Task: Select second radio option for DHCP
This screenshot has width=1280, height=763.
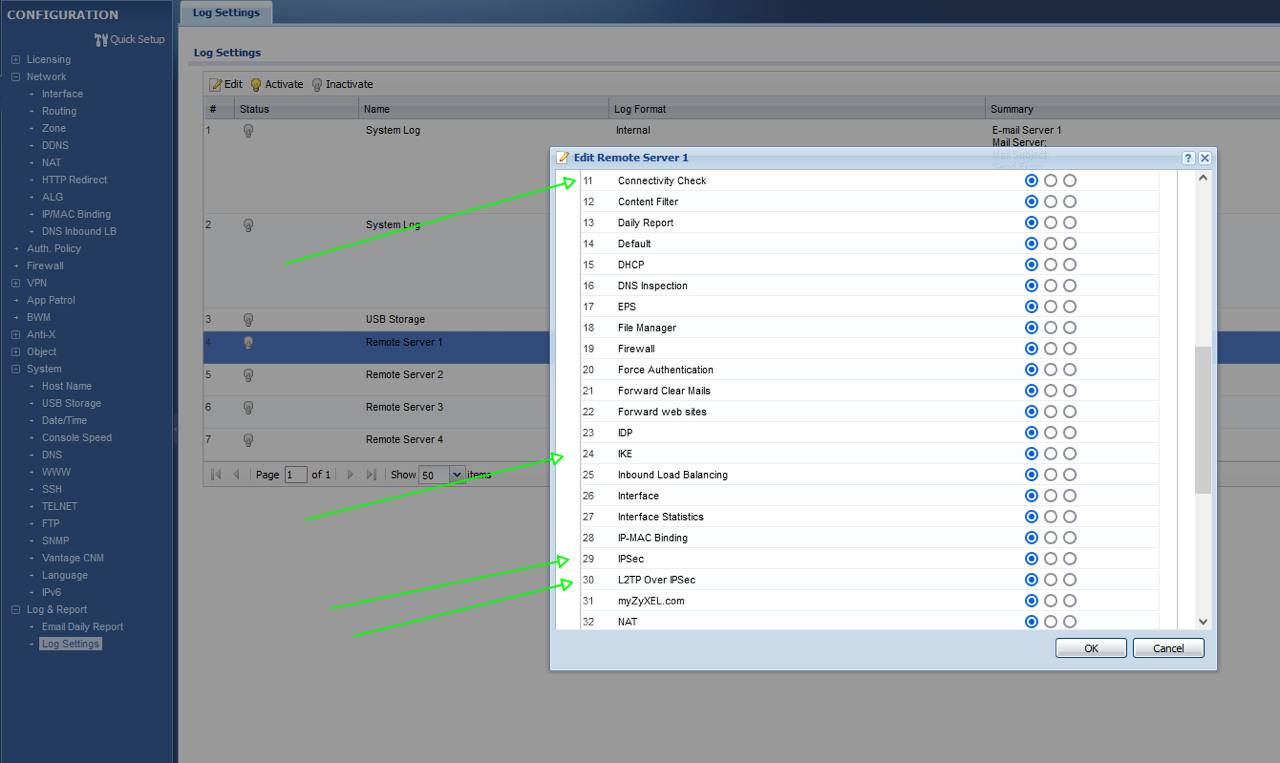Action: coord(1050,265)
